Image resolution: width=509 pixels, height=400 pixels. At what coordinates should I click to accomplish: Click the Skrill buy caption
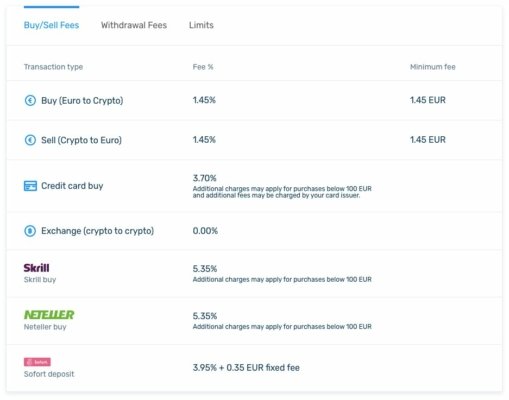pyautogui.click(x=40, y=280)
